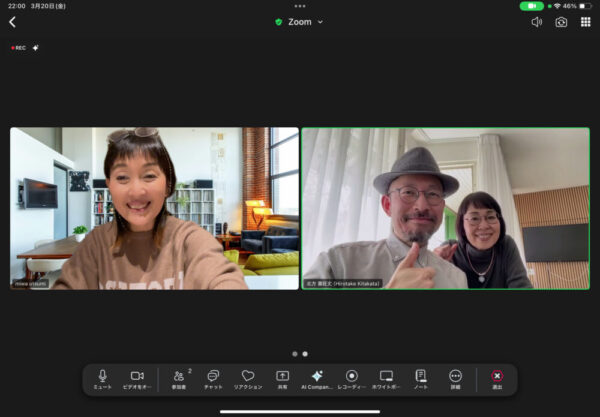The width and height of the screenshot is (600, 417).
Task: Change the view using the grid icon
Action: pos(585,22)
